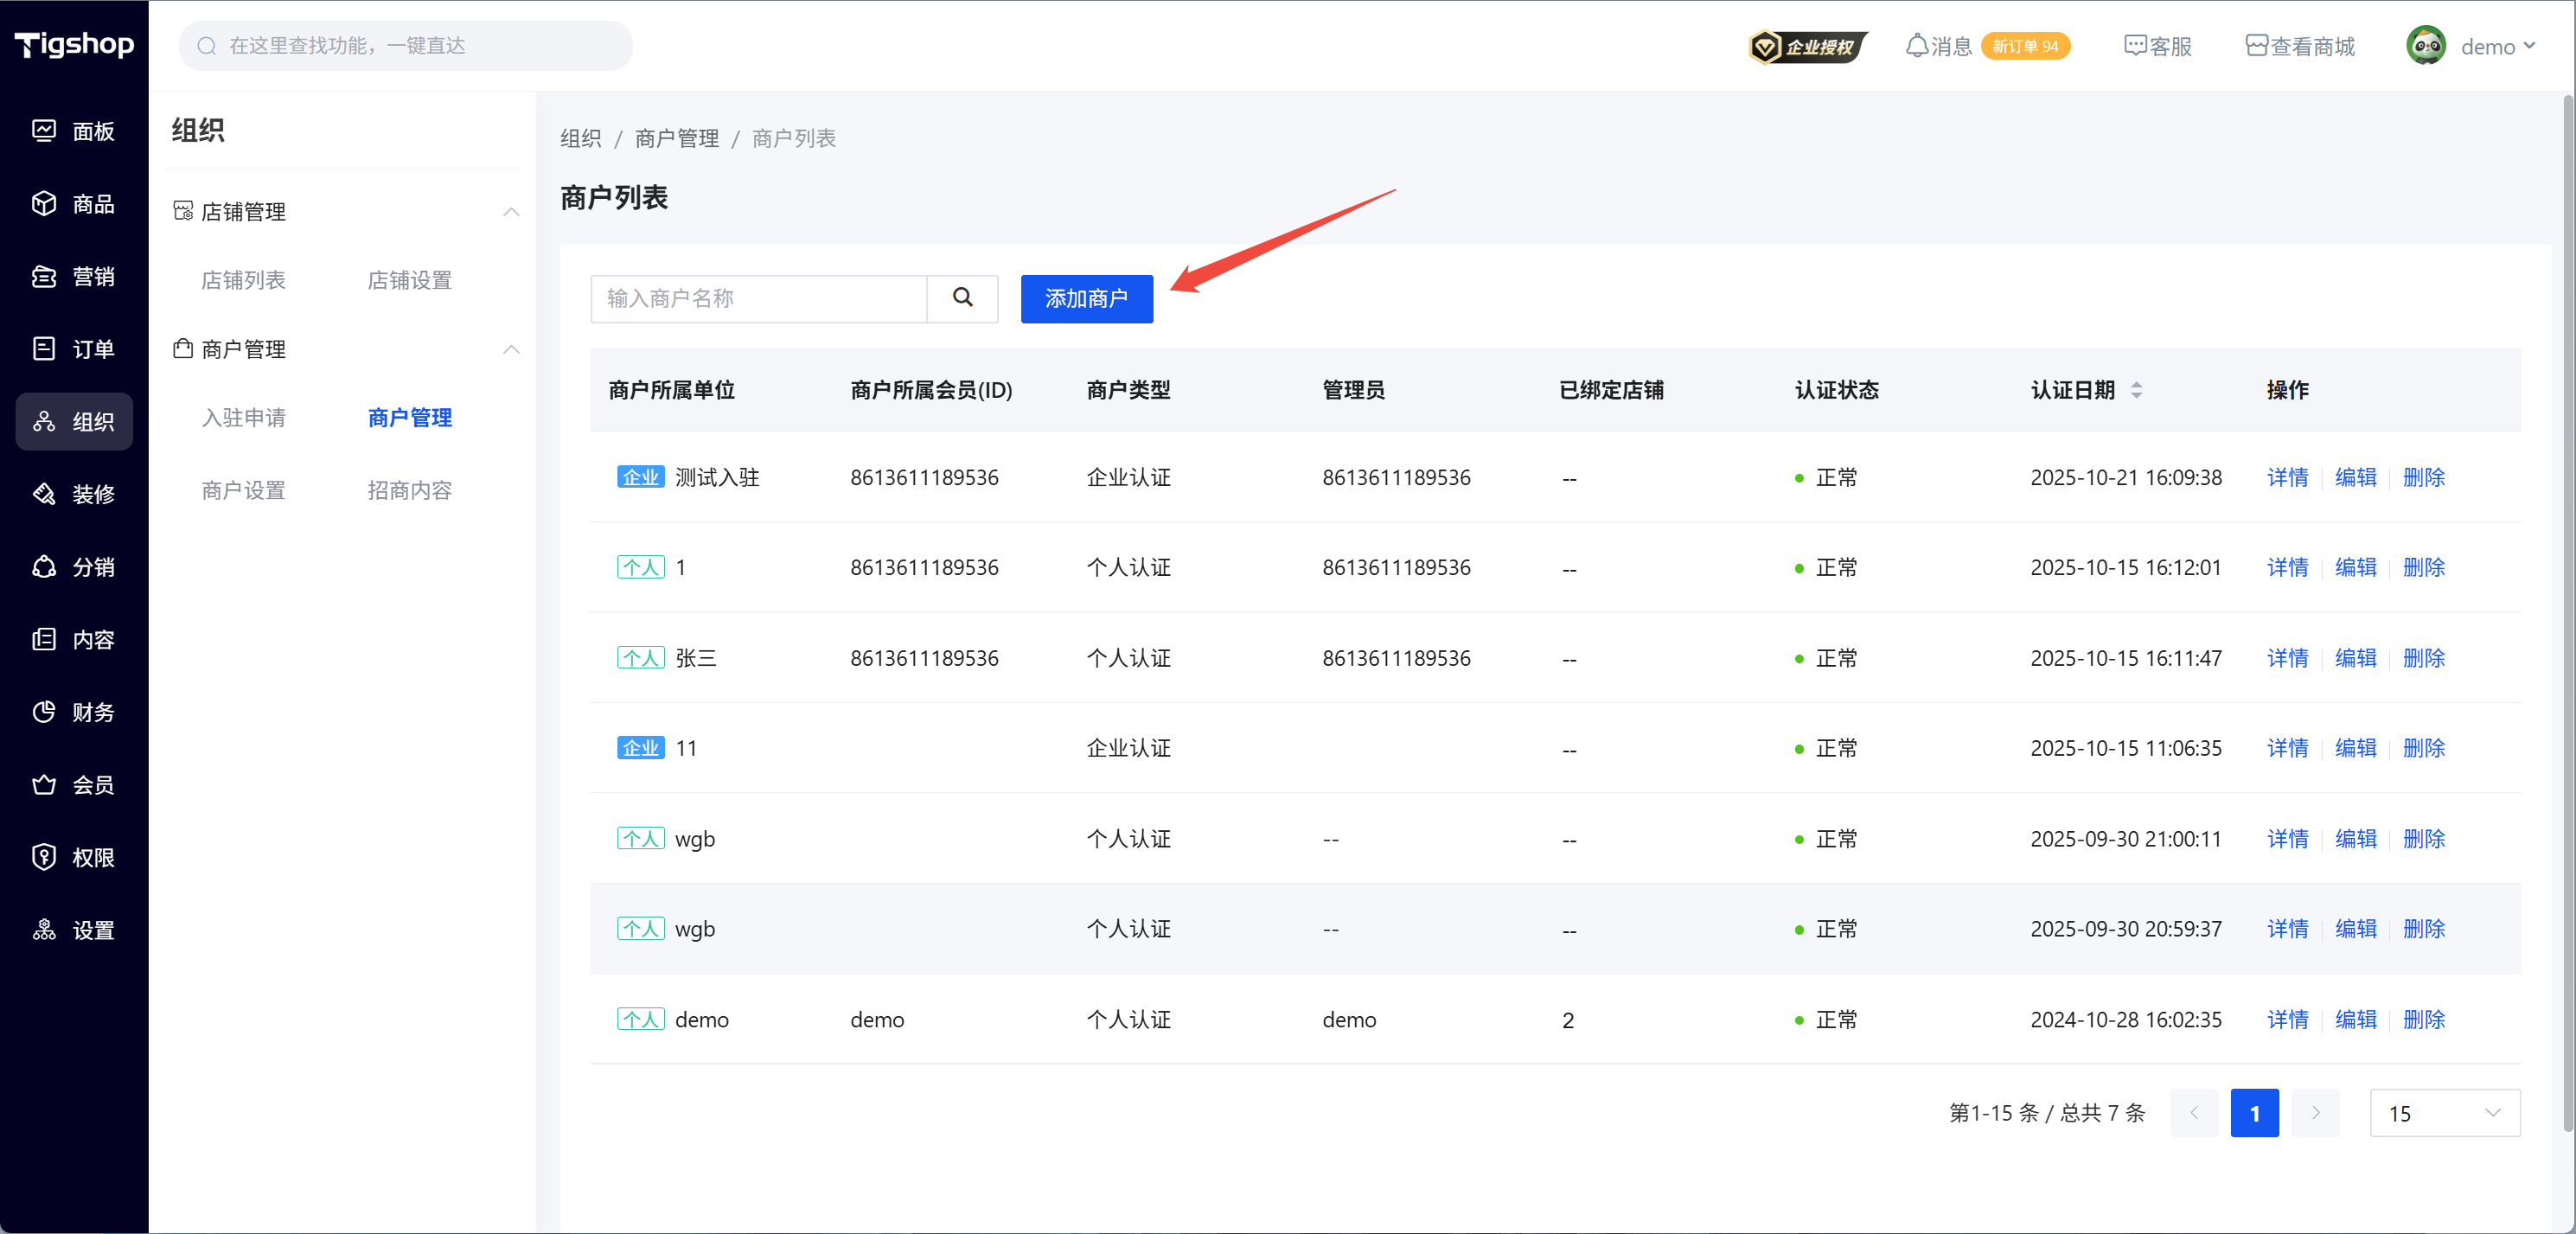Open 客服 customer service chat icon
2576x1234 pixels.
[2135, 46]
